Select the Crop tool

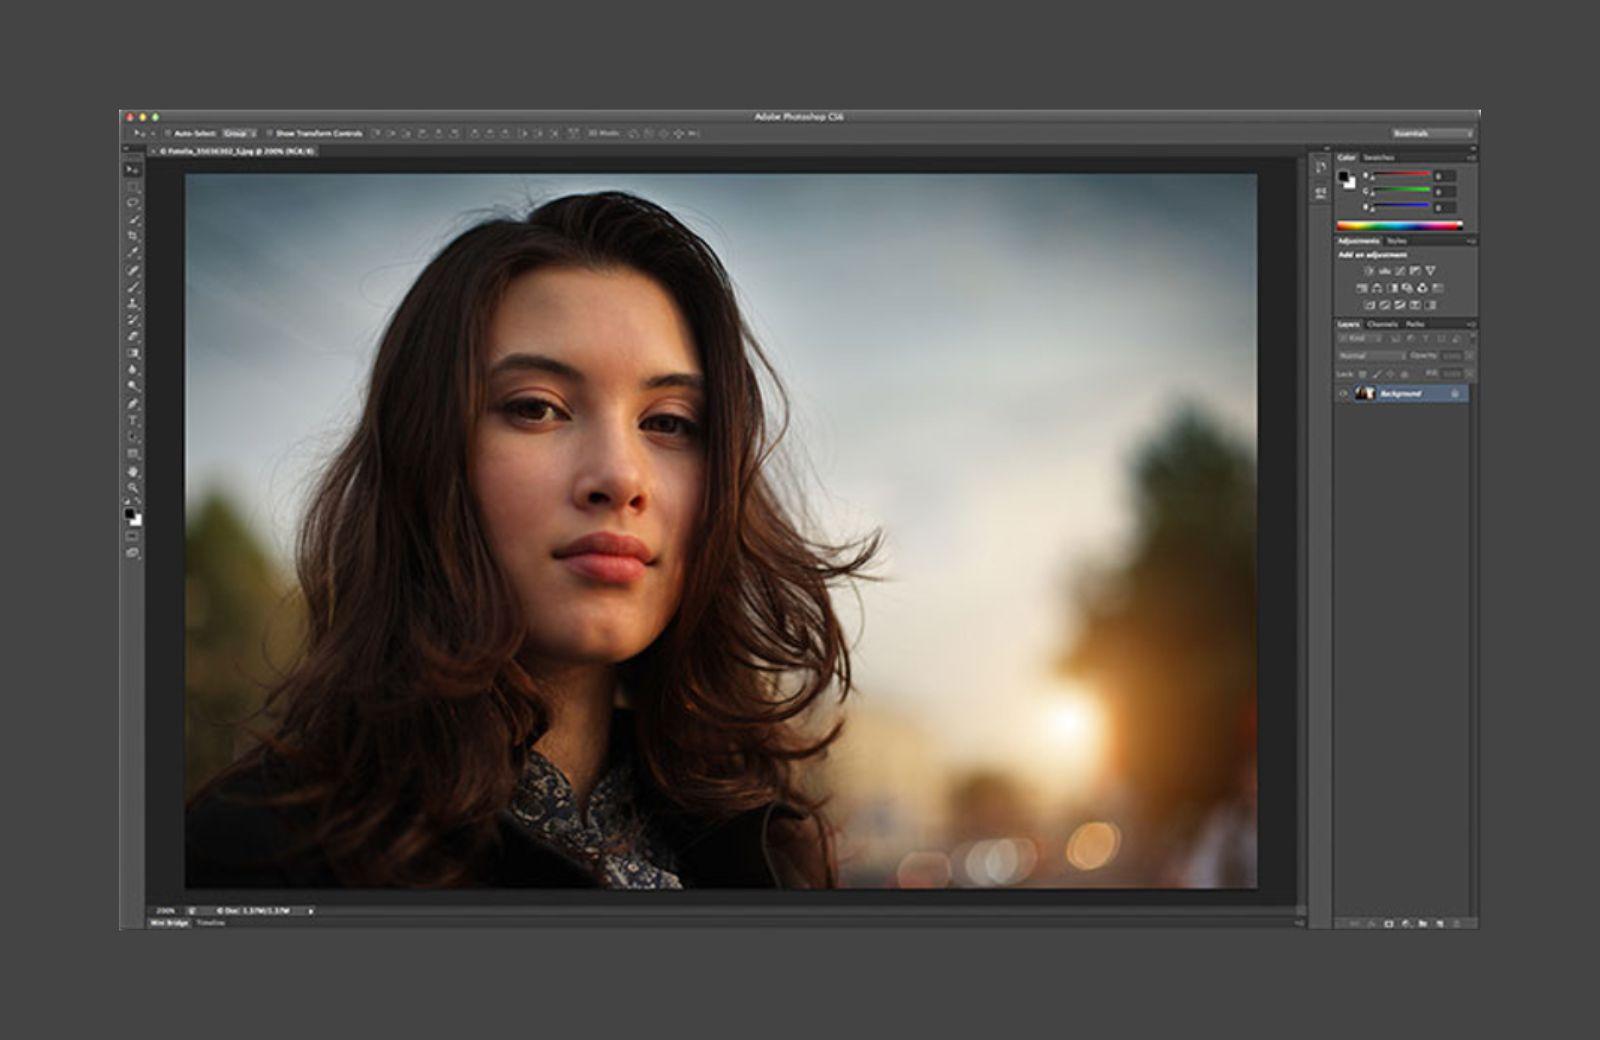tap(132, 237)
